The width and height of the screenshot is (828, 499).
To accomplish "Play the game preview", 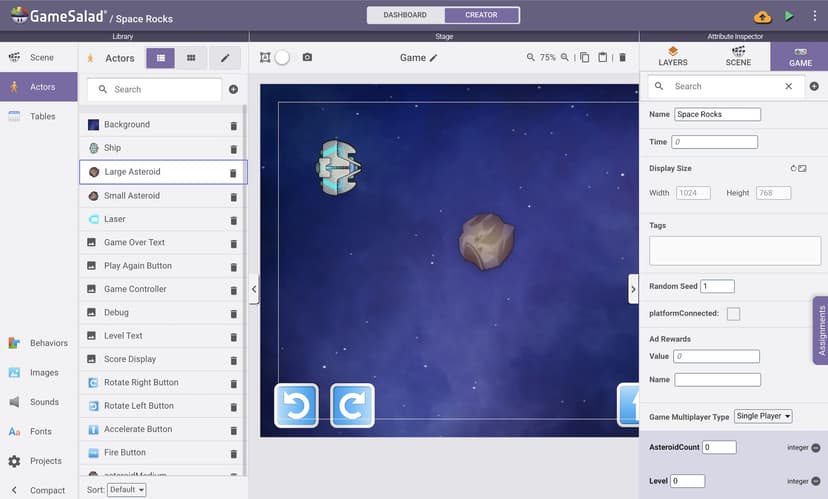I will 789,16.
